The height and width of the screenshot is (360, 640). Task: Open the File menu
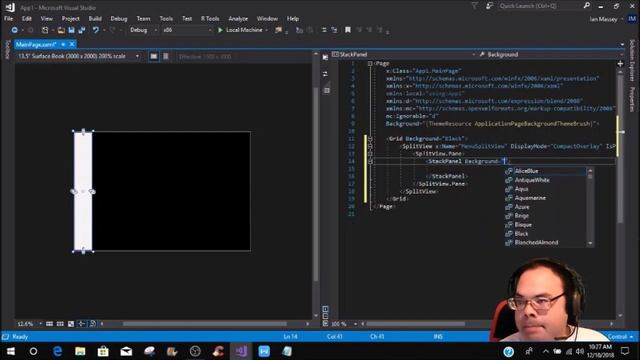[x=9, y=18]
